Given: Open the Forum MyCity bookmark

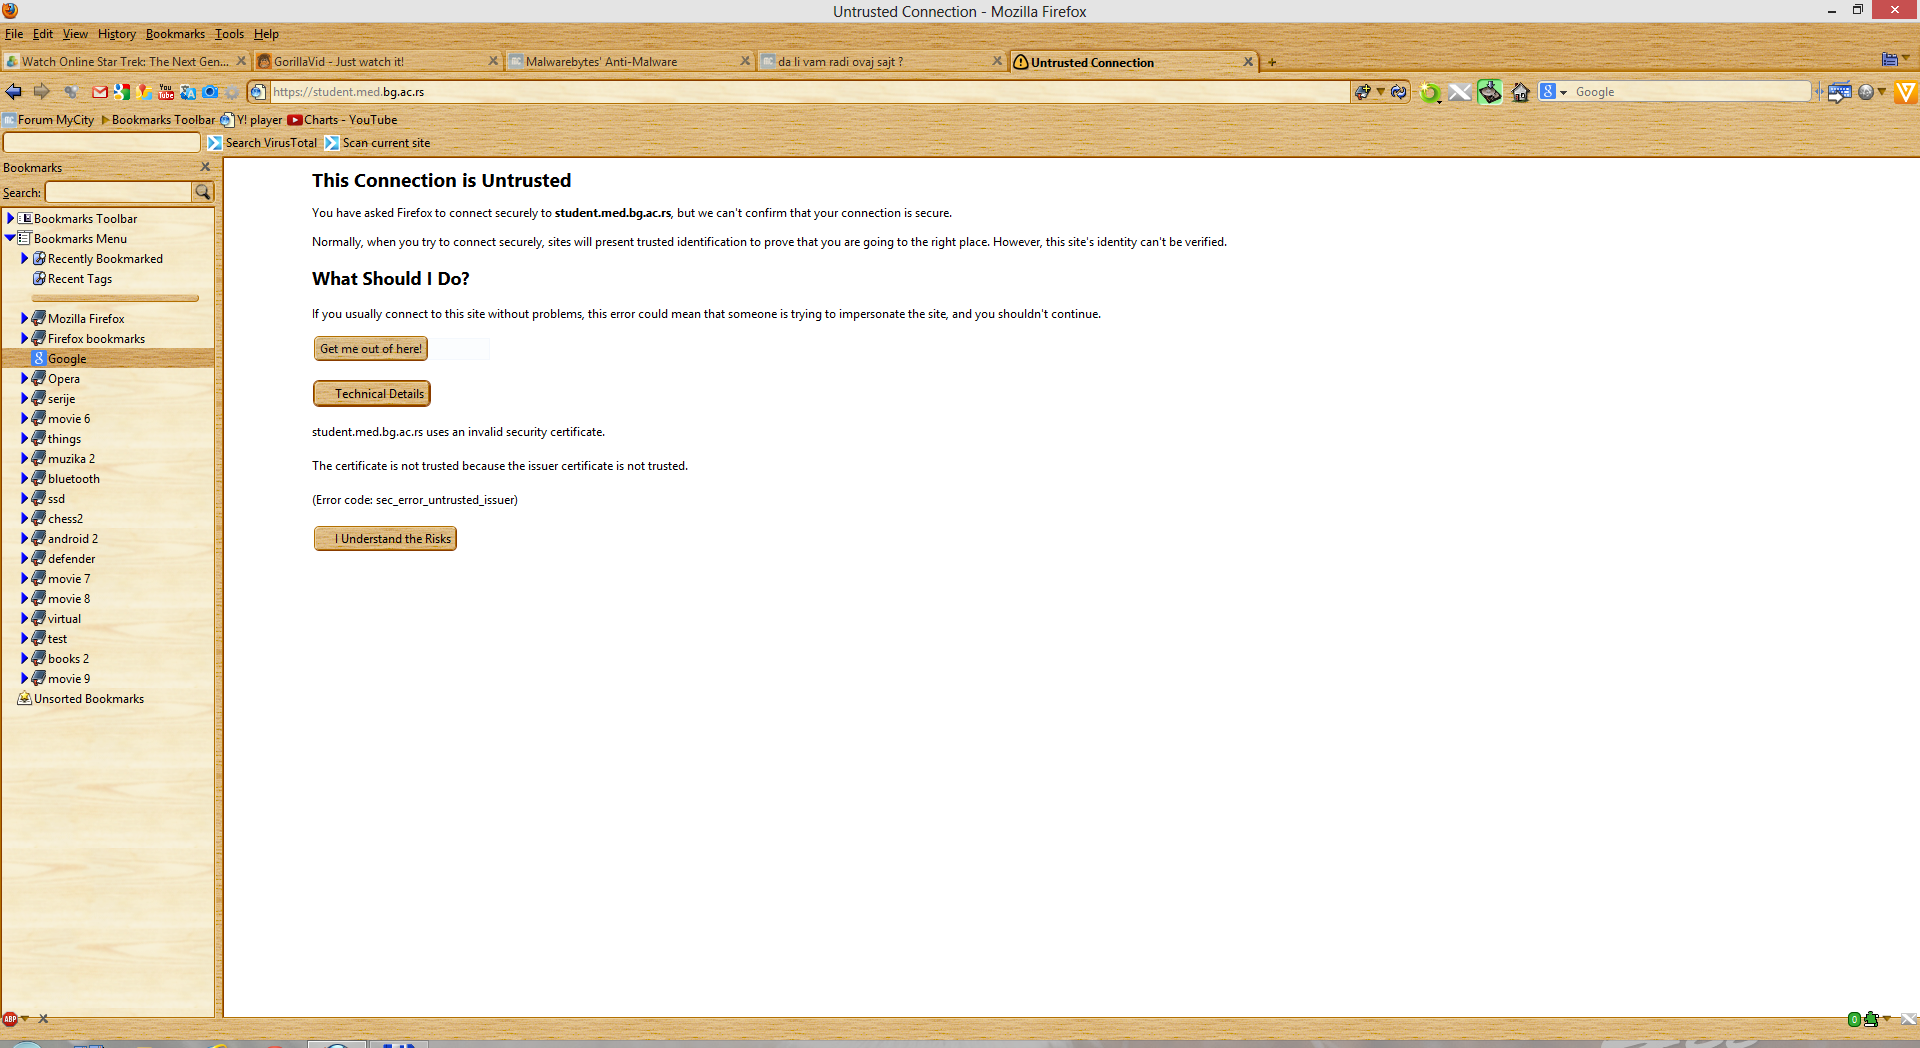Looking at the screenshot, I should click(49, 120).
